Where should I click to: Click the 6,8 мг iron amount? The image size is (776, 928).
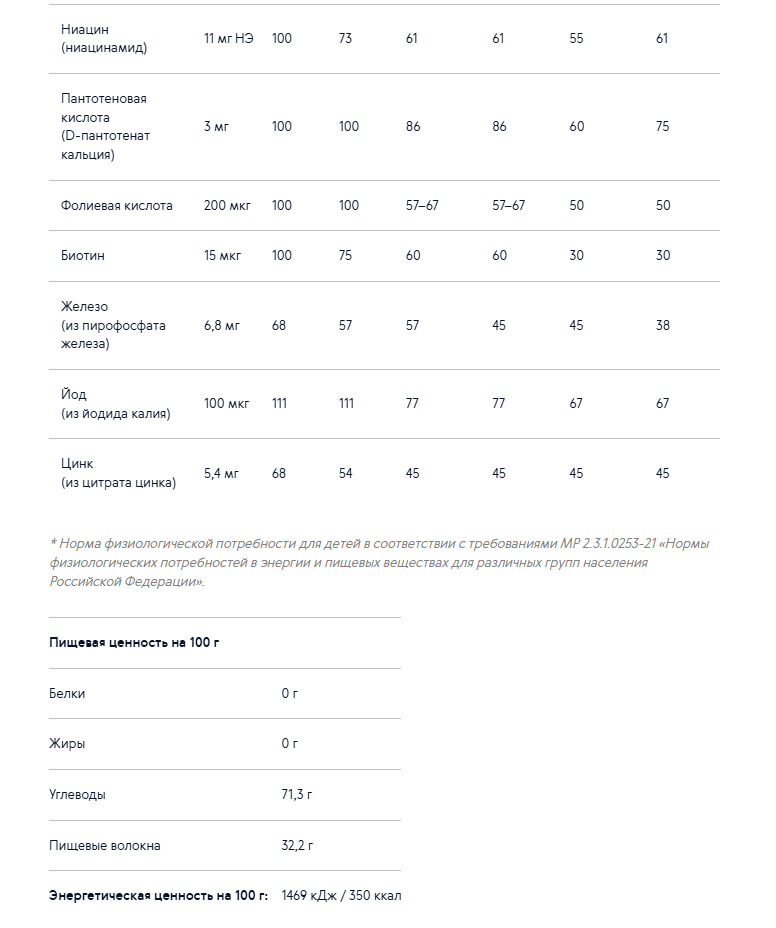tap(222, 326)
